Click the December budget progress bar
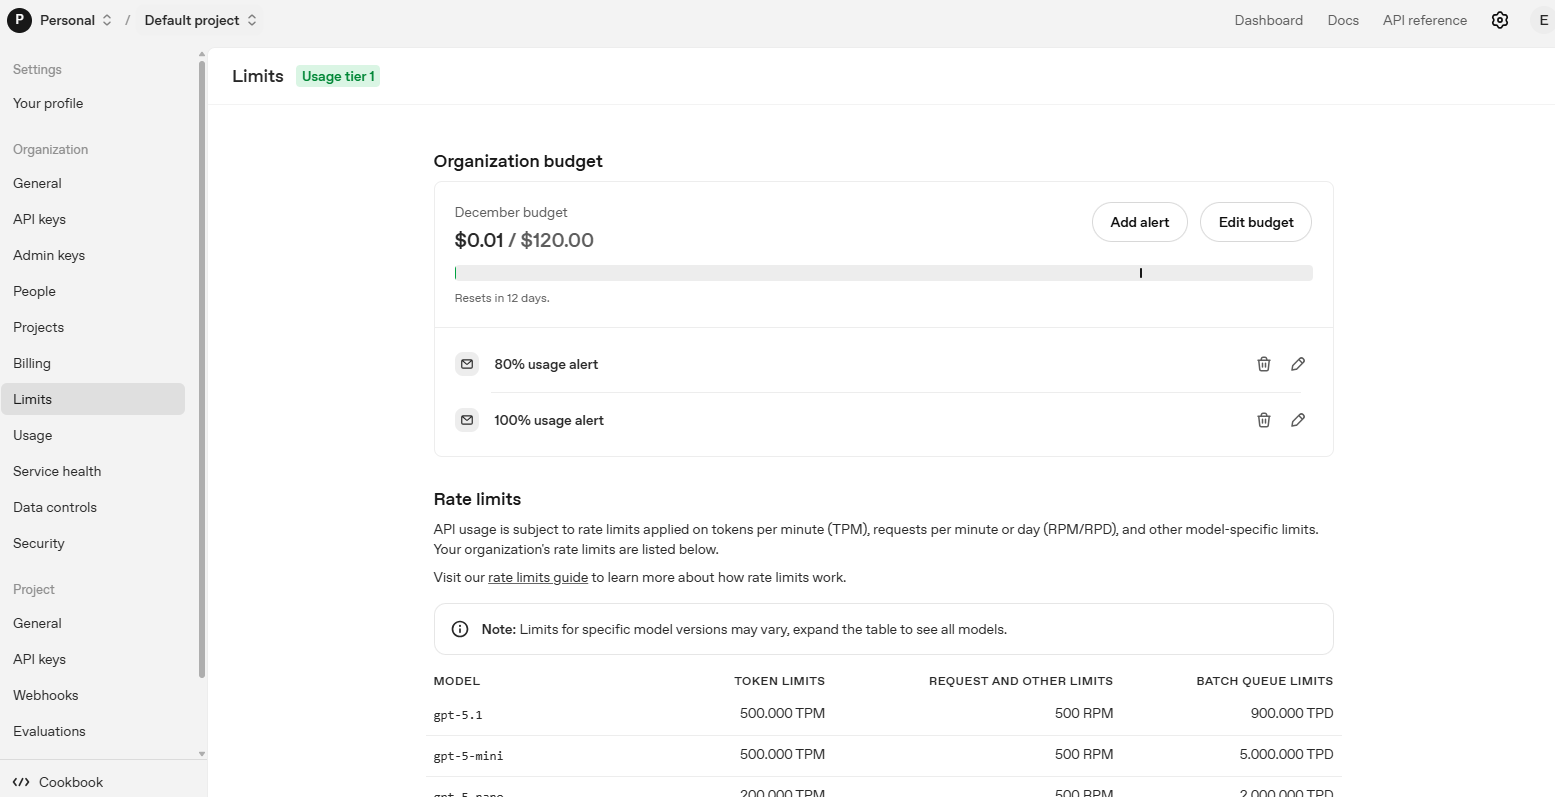The width and height of the screenshot is (1555, 797). 883,273
